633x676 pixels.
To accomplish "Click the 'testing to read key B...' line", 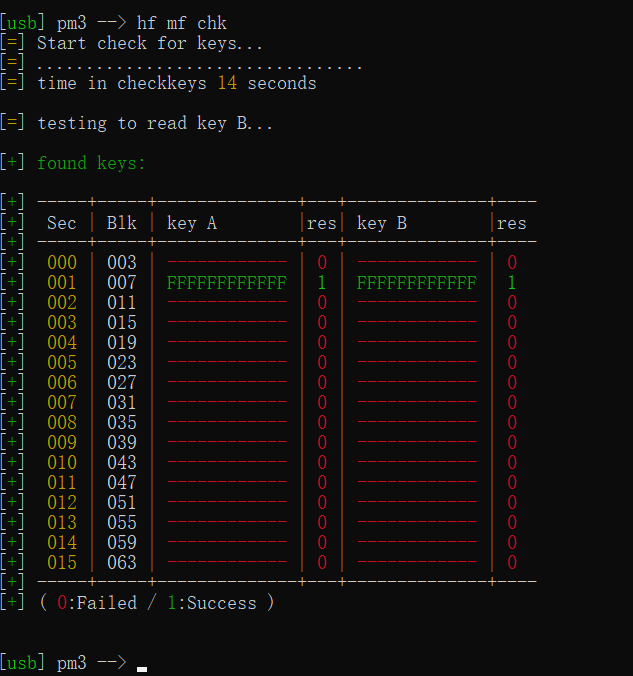I will 155,123.
